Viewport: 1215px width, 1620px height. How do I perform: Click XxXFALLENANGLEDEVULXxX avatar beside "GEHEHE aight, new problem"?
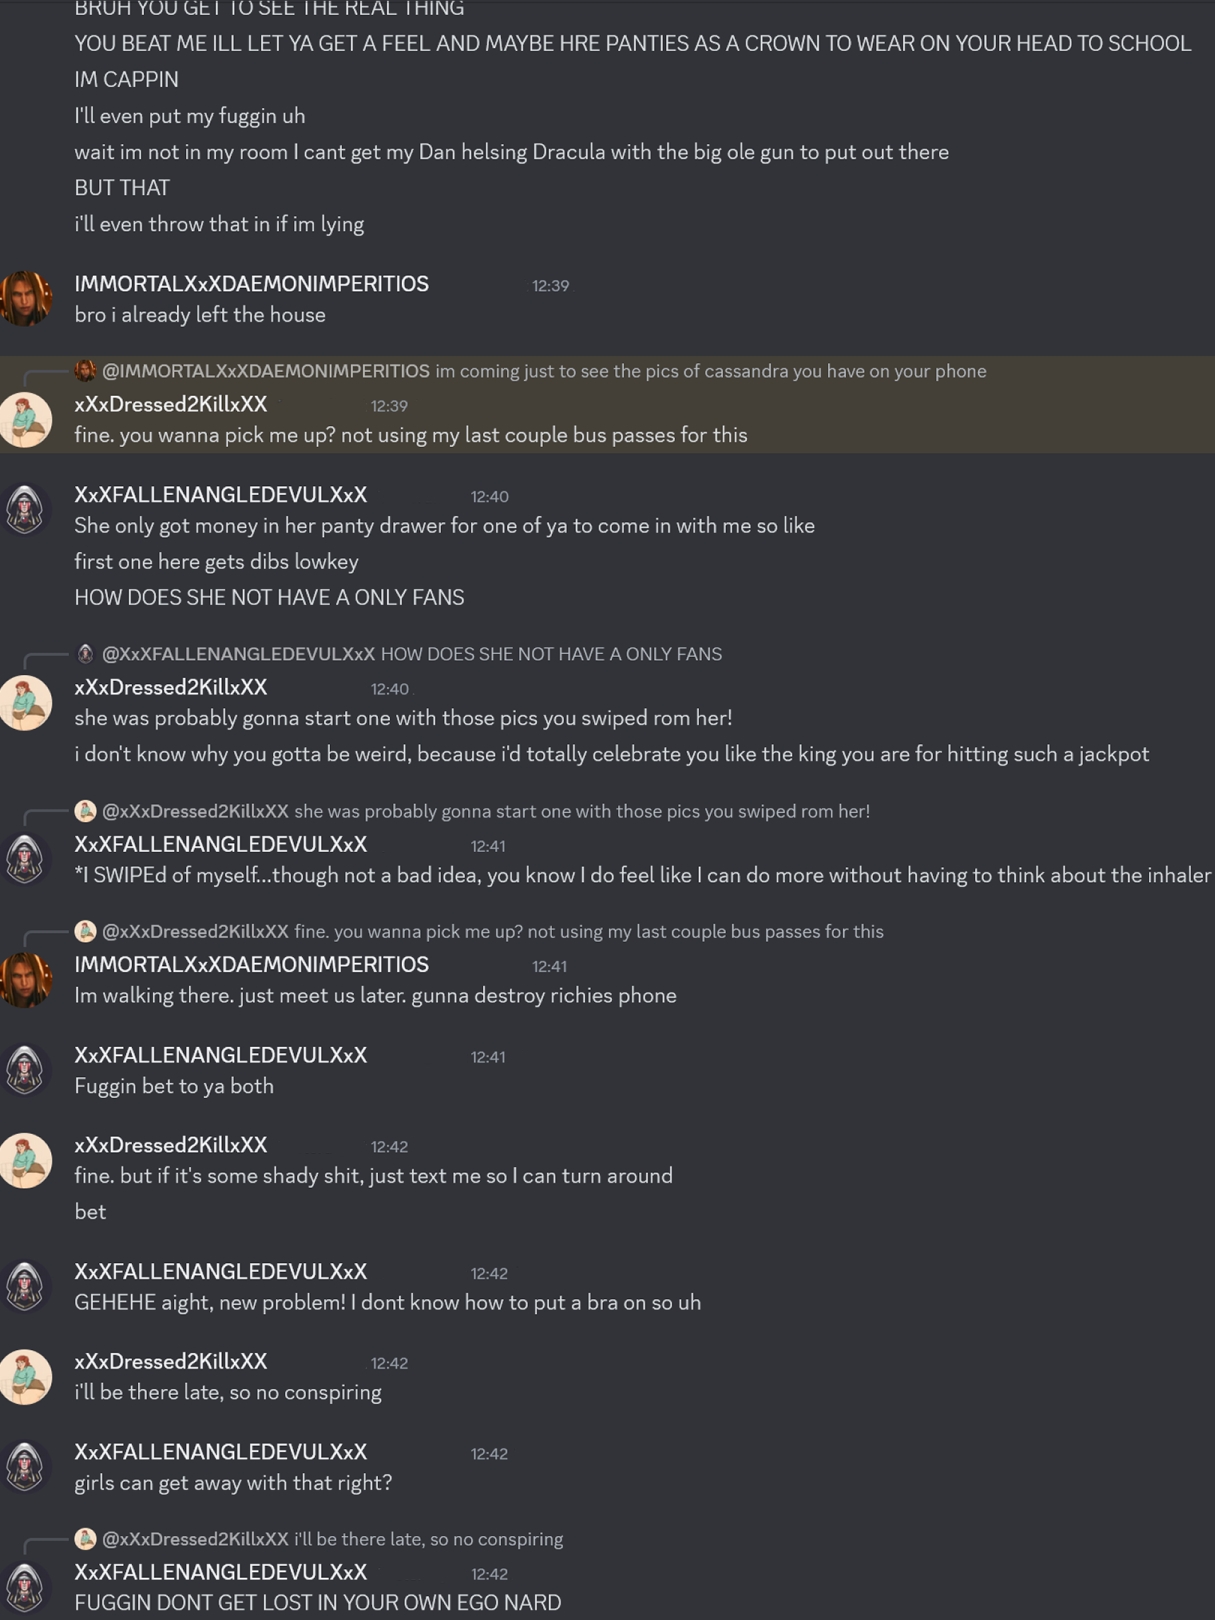pyautogui.click(x=26, y=1286)
